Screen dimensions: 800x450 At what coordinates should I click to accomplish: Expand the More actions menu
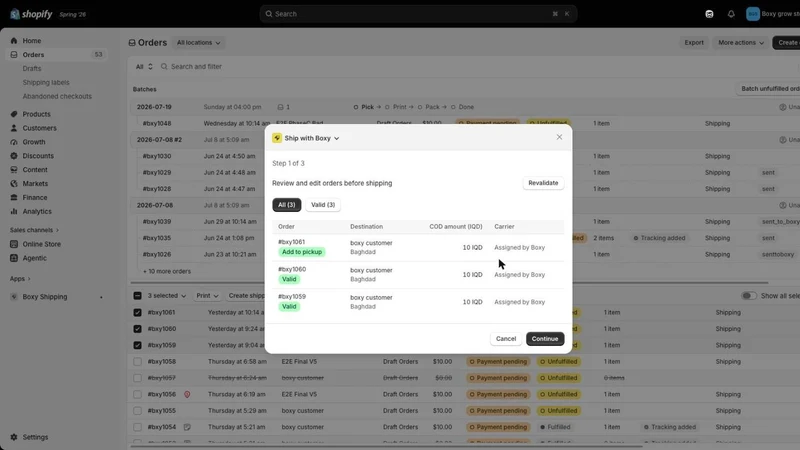point(741,42)
